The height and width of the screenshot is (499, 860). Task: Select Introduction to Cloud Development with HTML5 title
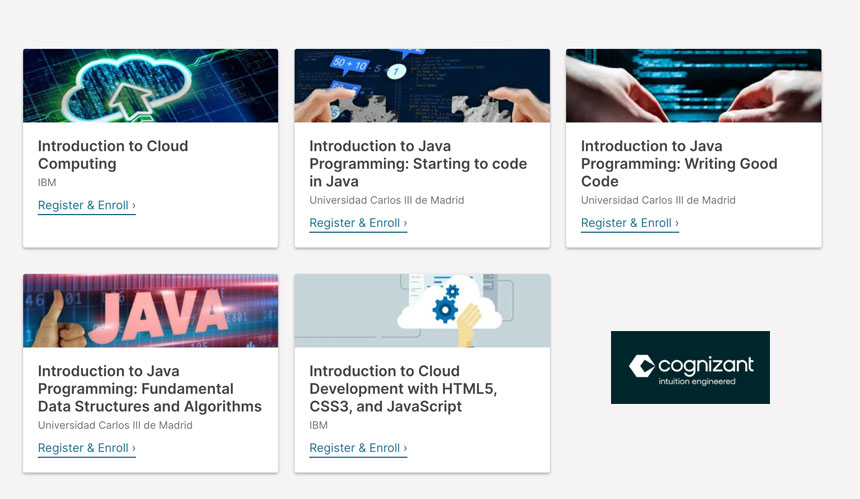(403, 389)
